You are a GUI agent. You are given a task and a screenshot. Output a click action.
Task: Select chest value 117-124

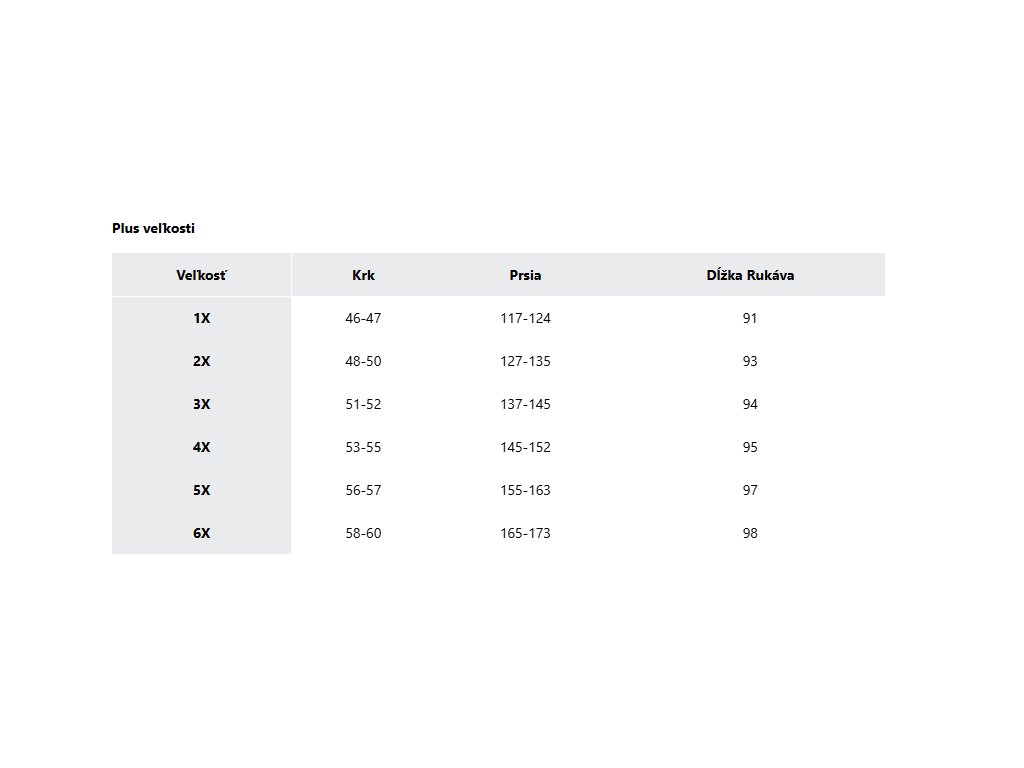(x=525, y=318)
